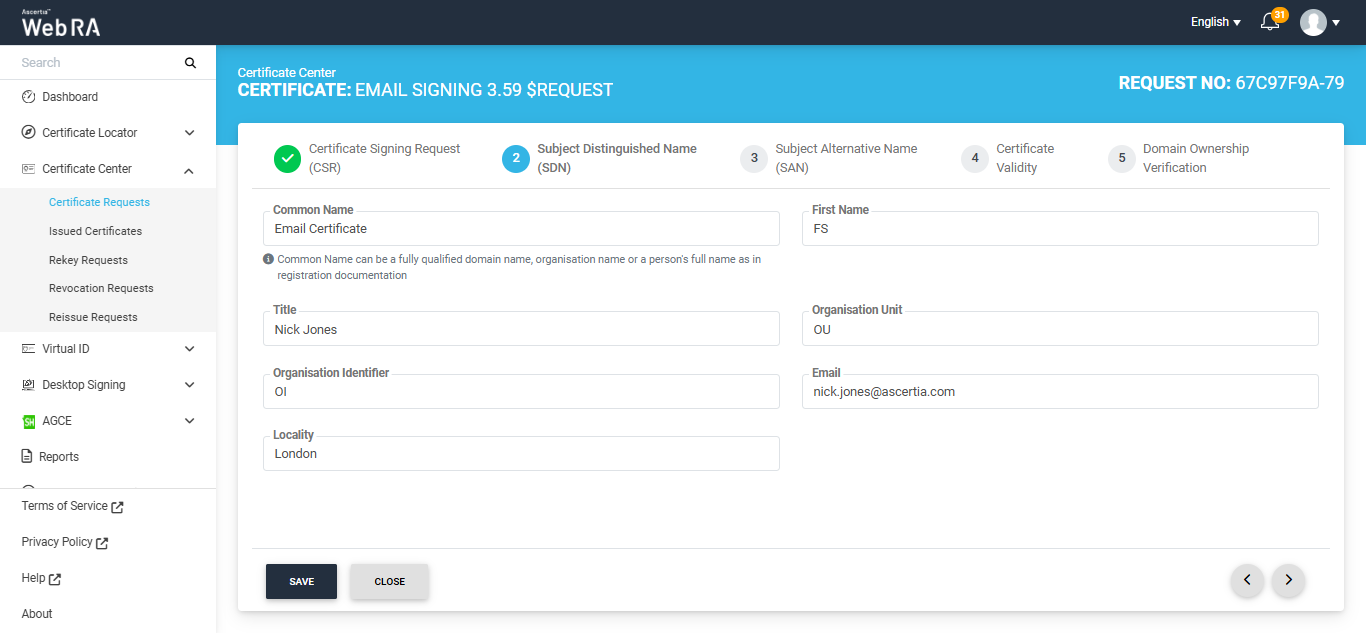Click the SAVE button
Image resolution: width=1366 pixels, height=633 pixels.
(301, 582)
